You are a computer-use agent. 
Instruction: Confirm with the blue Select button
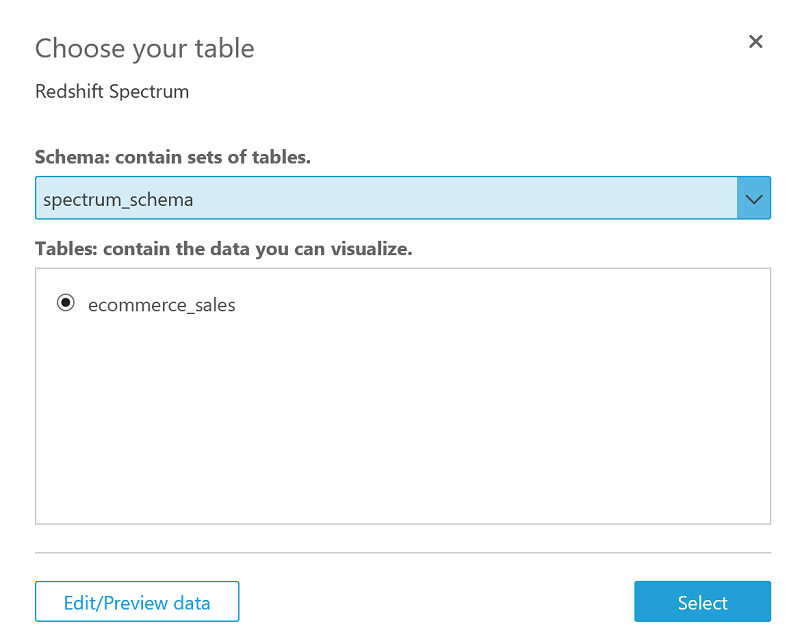(702, 602)
